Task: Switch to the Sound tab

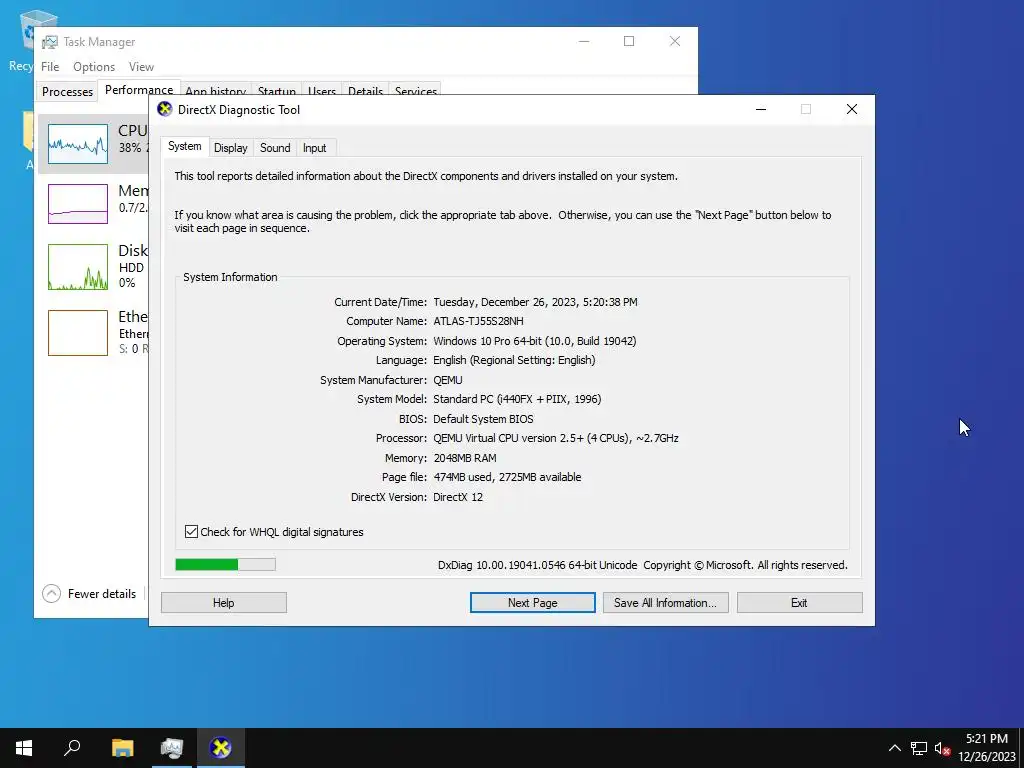Action: coord(275,148)
